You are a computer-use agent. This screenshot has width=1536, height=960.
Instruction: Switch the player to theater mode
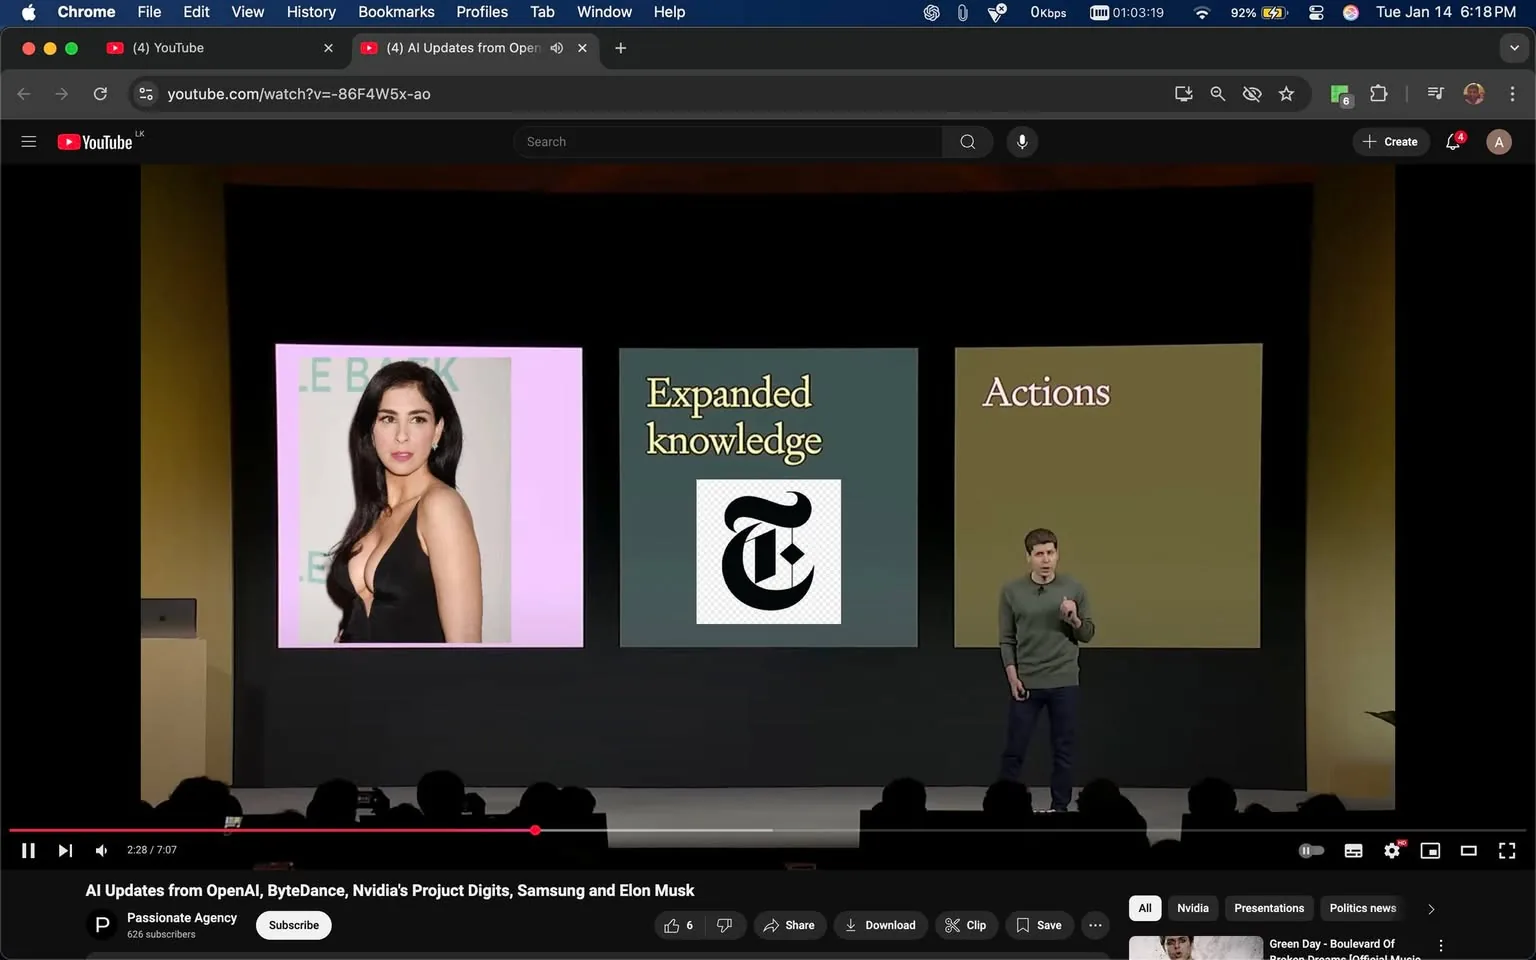(1468, 850)
